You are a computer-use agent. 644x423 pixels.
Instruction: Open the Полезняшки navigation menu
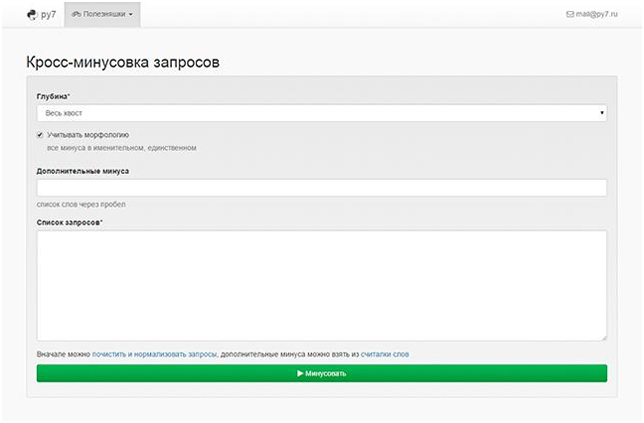click(102, 14)
